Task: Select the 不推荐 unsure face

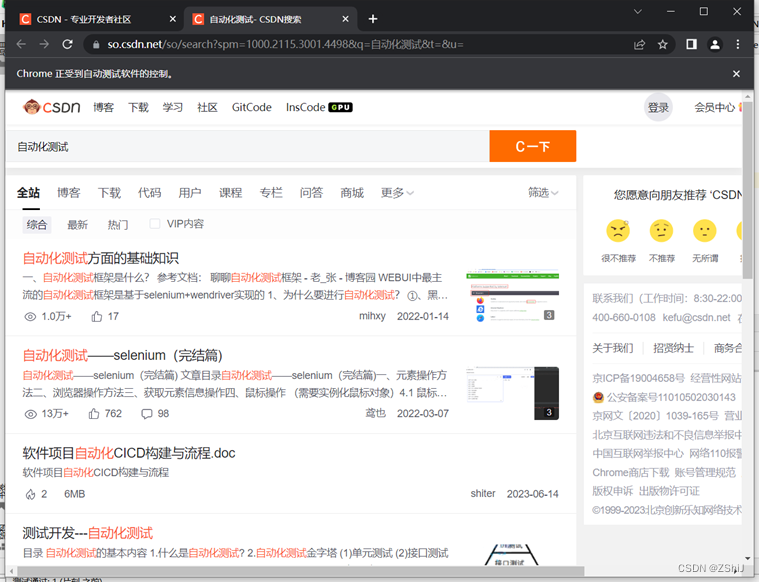Action: 661,230
